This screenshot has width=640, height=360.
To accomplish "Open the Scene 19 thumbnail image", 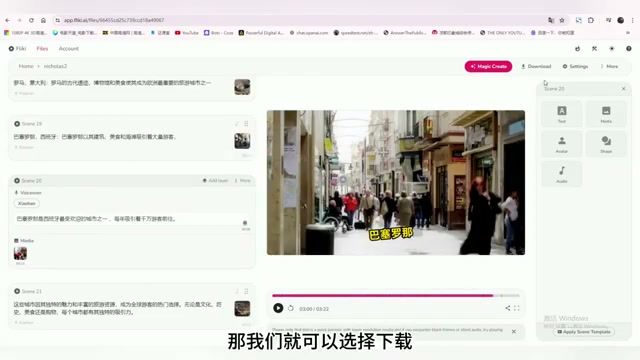I will tap(242, 141).
